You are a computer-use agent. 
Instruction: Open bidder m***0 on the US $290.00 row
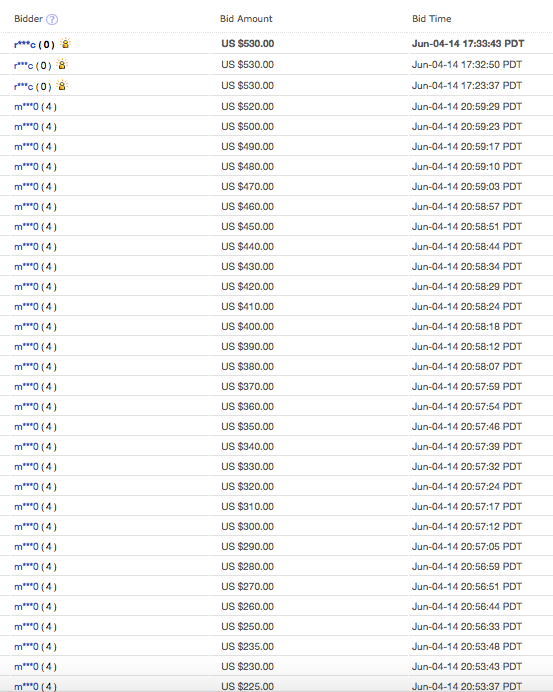[x=26, y=547]
